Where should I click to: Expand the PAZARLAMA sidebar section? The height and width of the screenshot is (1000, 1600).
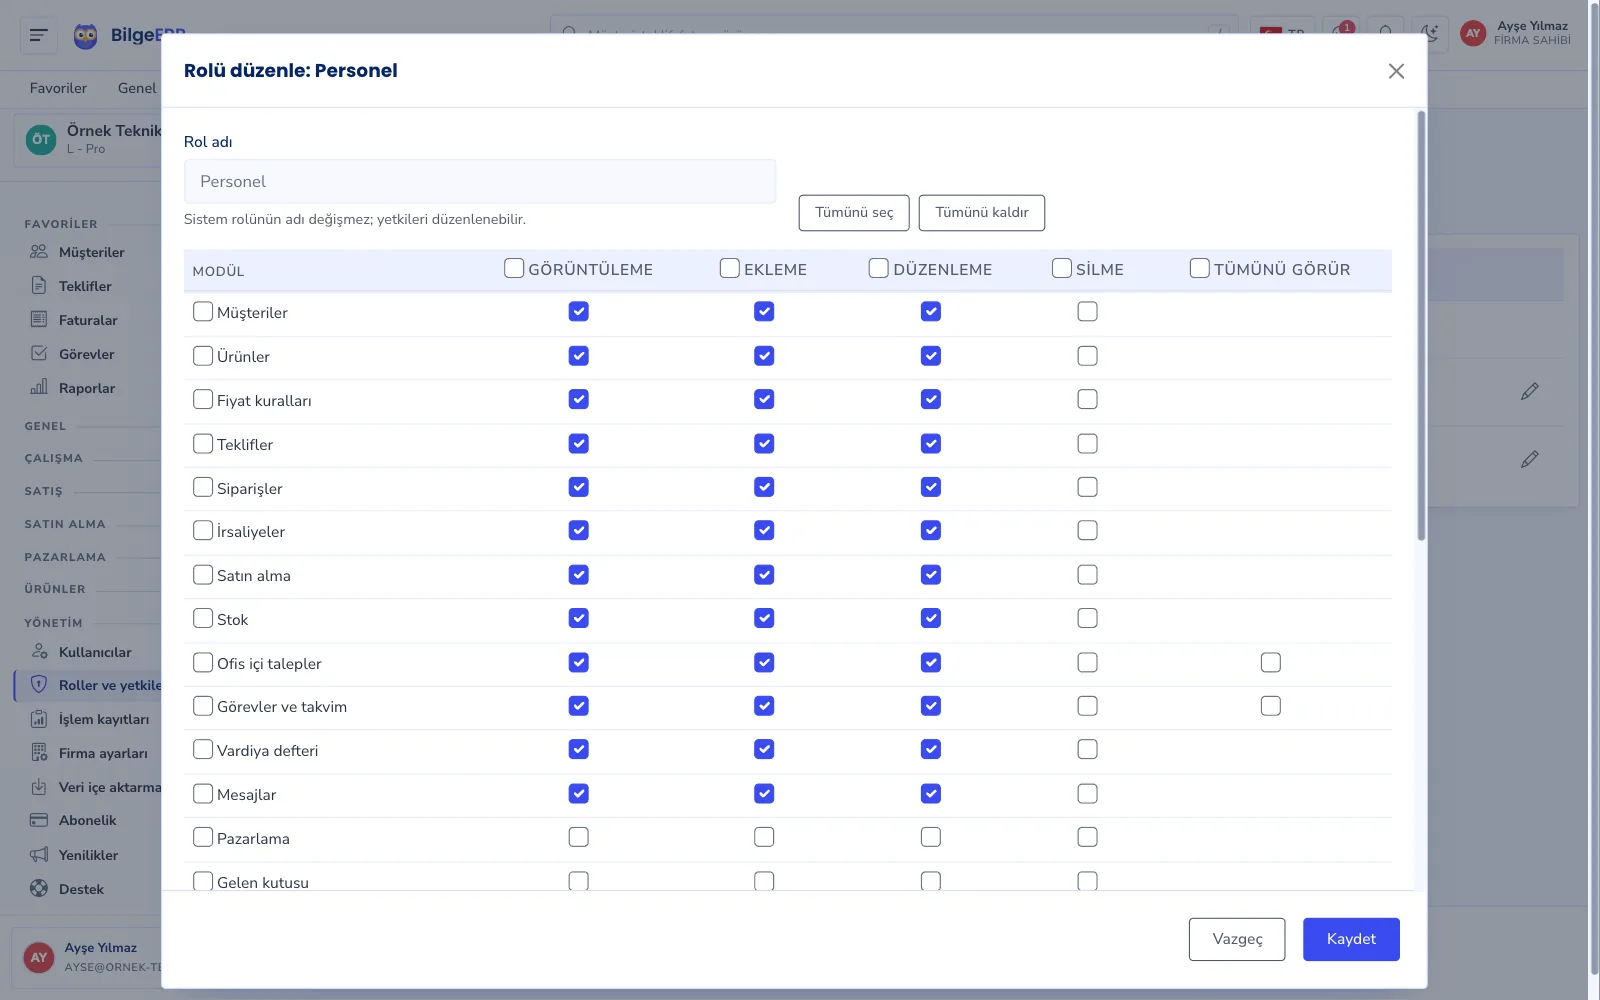(x=65, y=557)
